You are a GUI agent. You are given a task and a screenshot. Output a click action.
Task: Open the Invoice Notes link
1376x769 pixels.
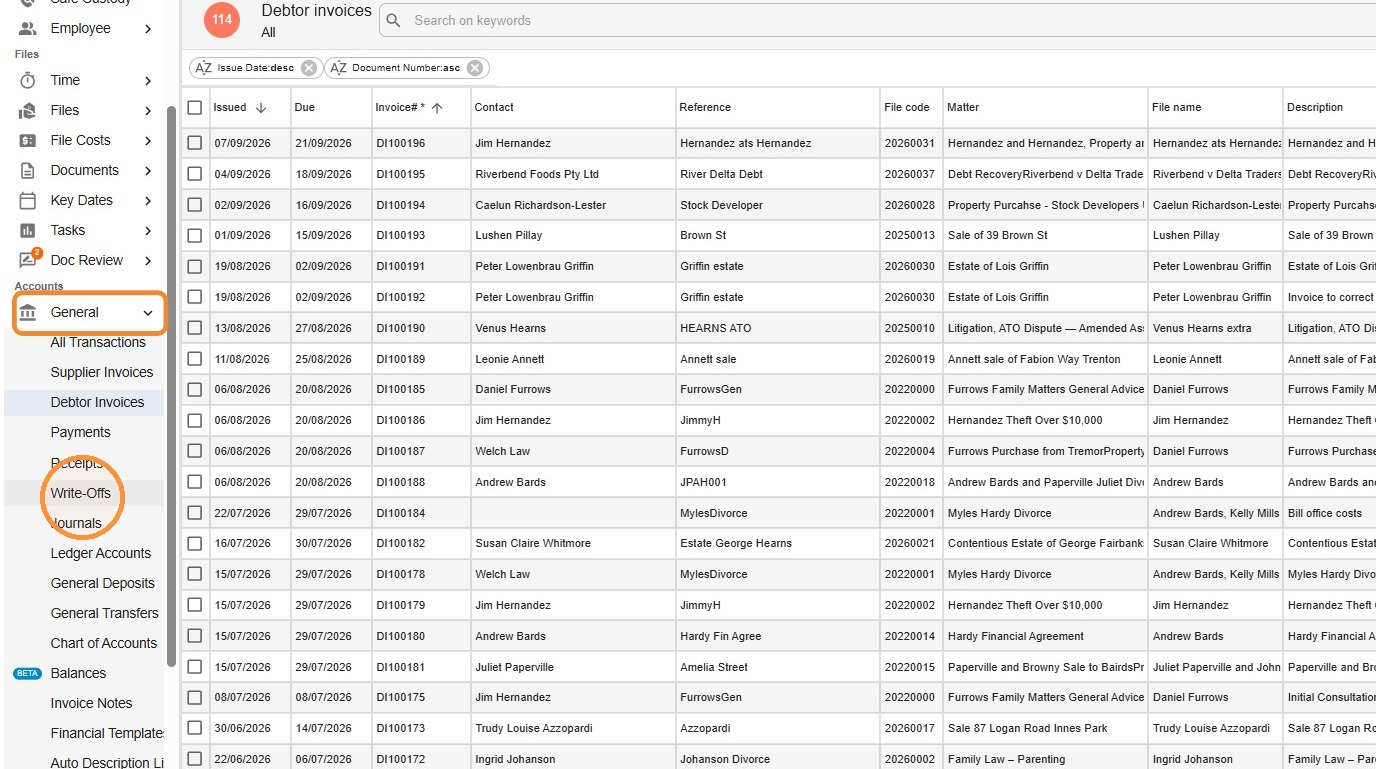pos(91,703)
